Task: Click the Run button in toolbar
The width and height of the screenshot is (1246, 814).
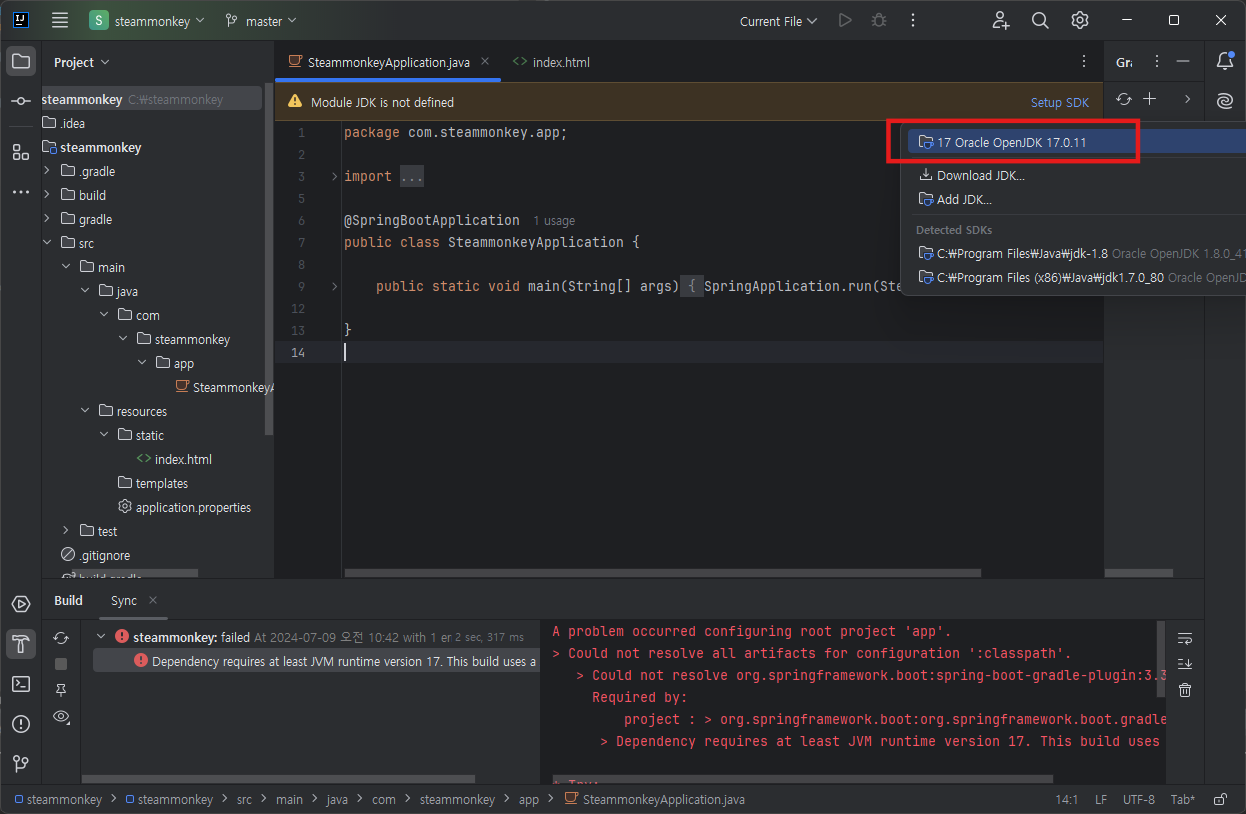Action: pyautogui.click(x=845, y=20)
